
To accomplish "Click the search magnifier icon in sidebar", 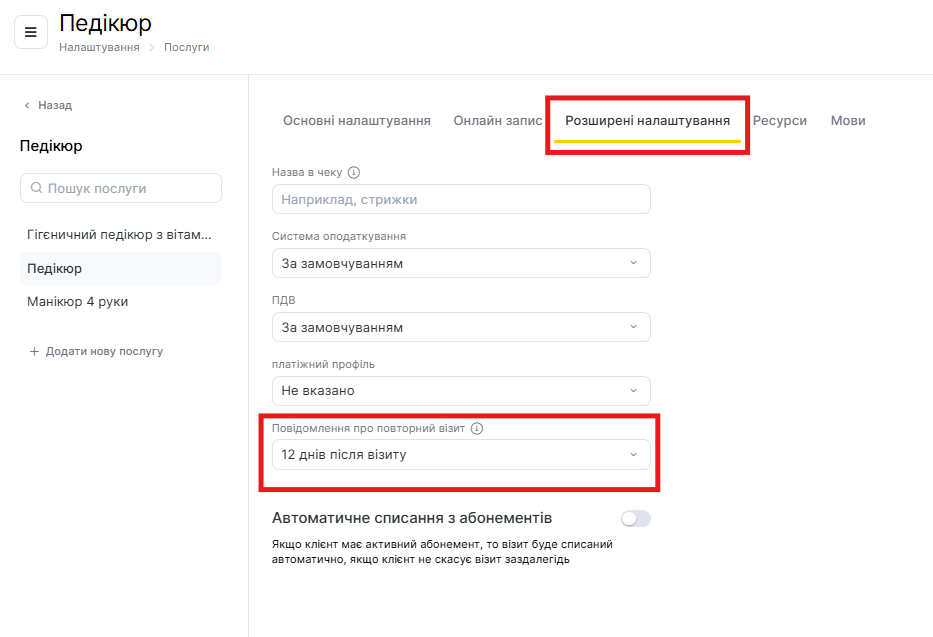I will pyautogui.click(x=37, y=188).
